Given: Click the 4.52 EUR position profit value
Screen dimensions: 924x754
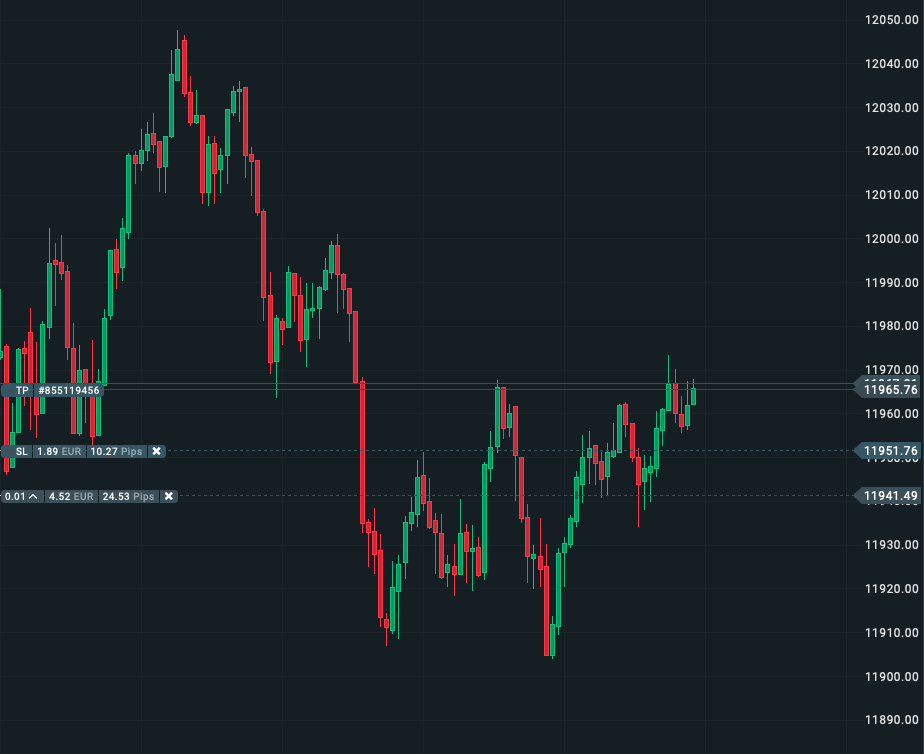Looking at the screenshot, I should (70, 496).
